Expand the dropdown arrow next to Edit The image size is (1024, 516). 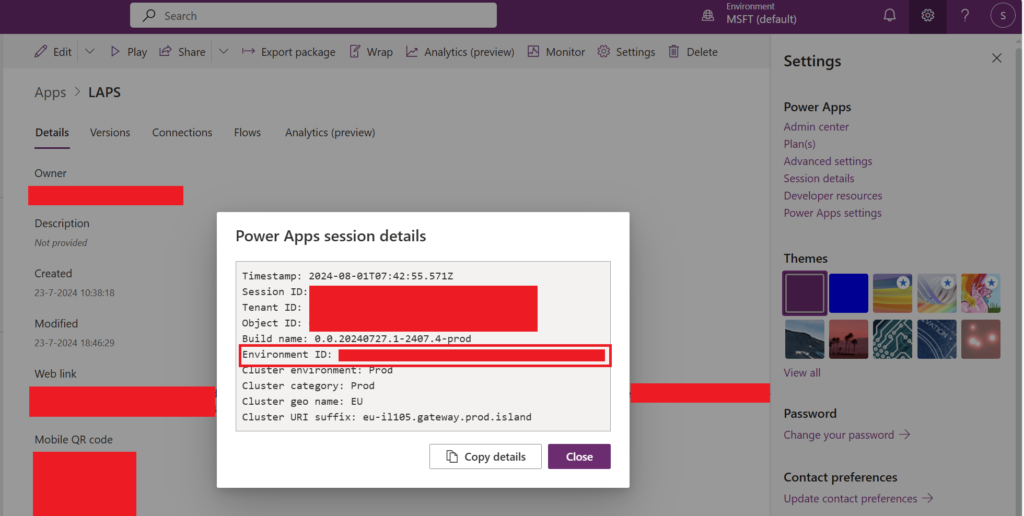[89, 52]
